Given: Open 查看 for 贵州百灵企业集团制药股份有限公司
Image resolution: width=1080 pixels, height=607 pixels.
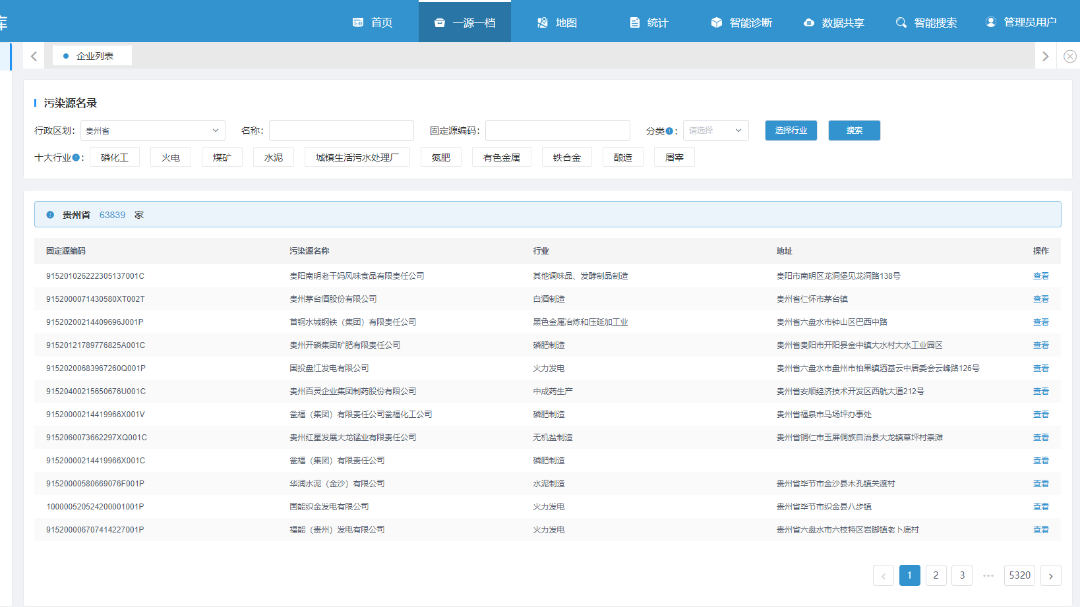Looking at the screenshot, I should (1041, 391).
